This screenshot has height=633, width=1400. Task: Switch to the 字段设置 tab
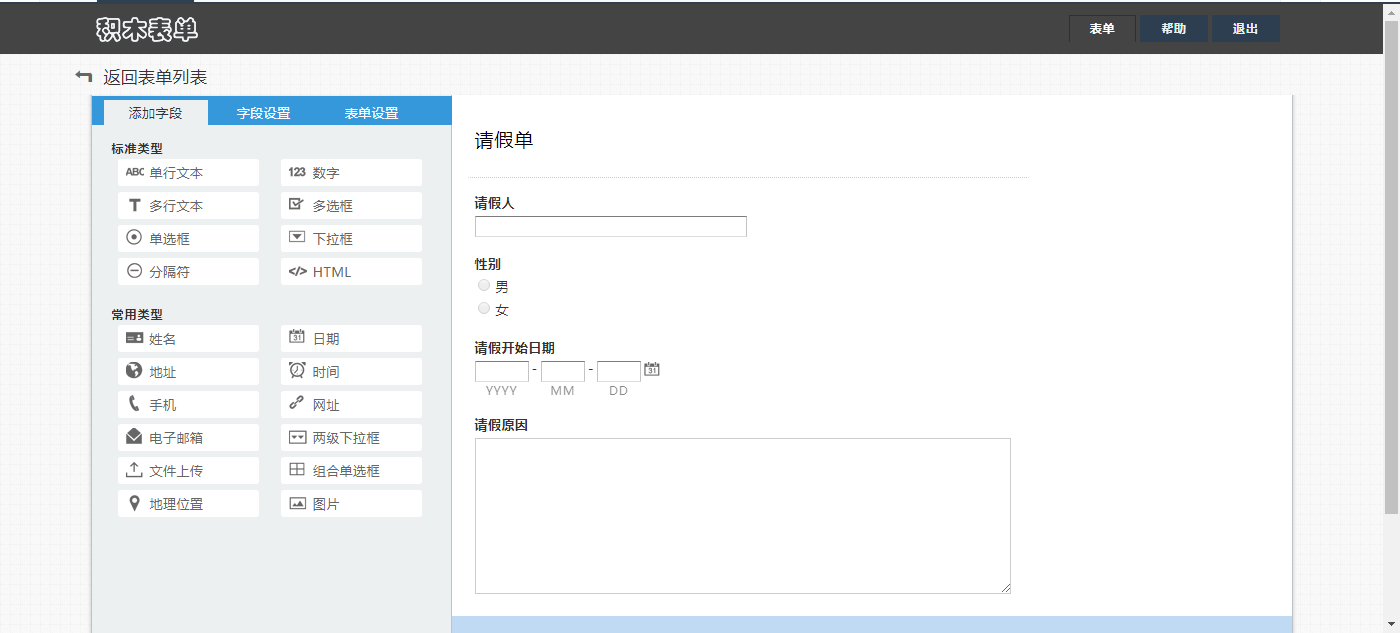click(264, 113)
